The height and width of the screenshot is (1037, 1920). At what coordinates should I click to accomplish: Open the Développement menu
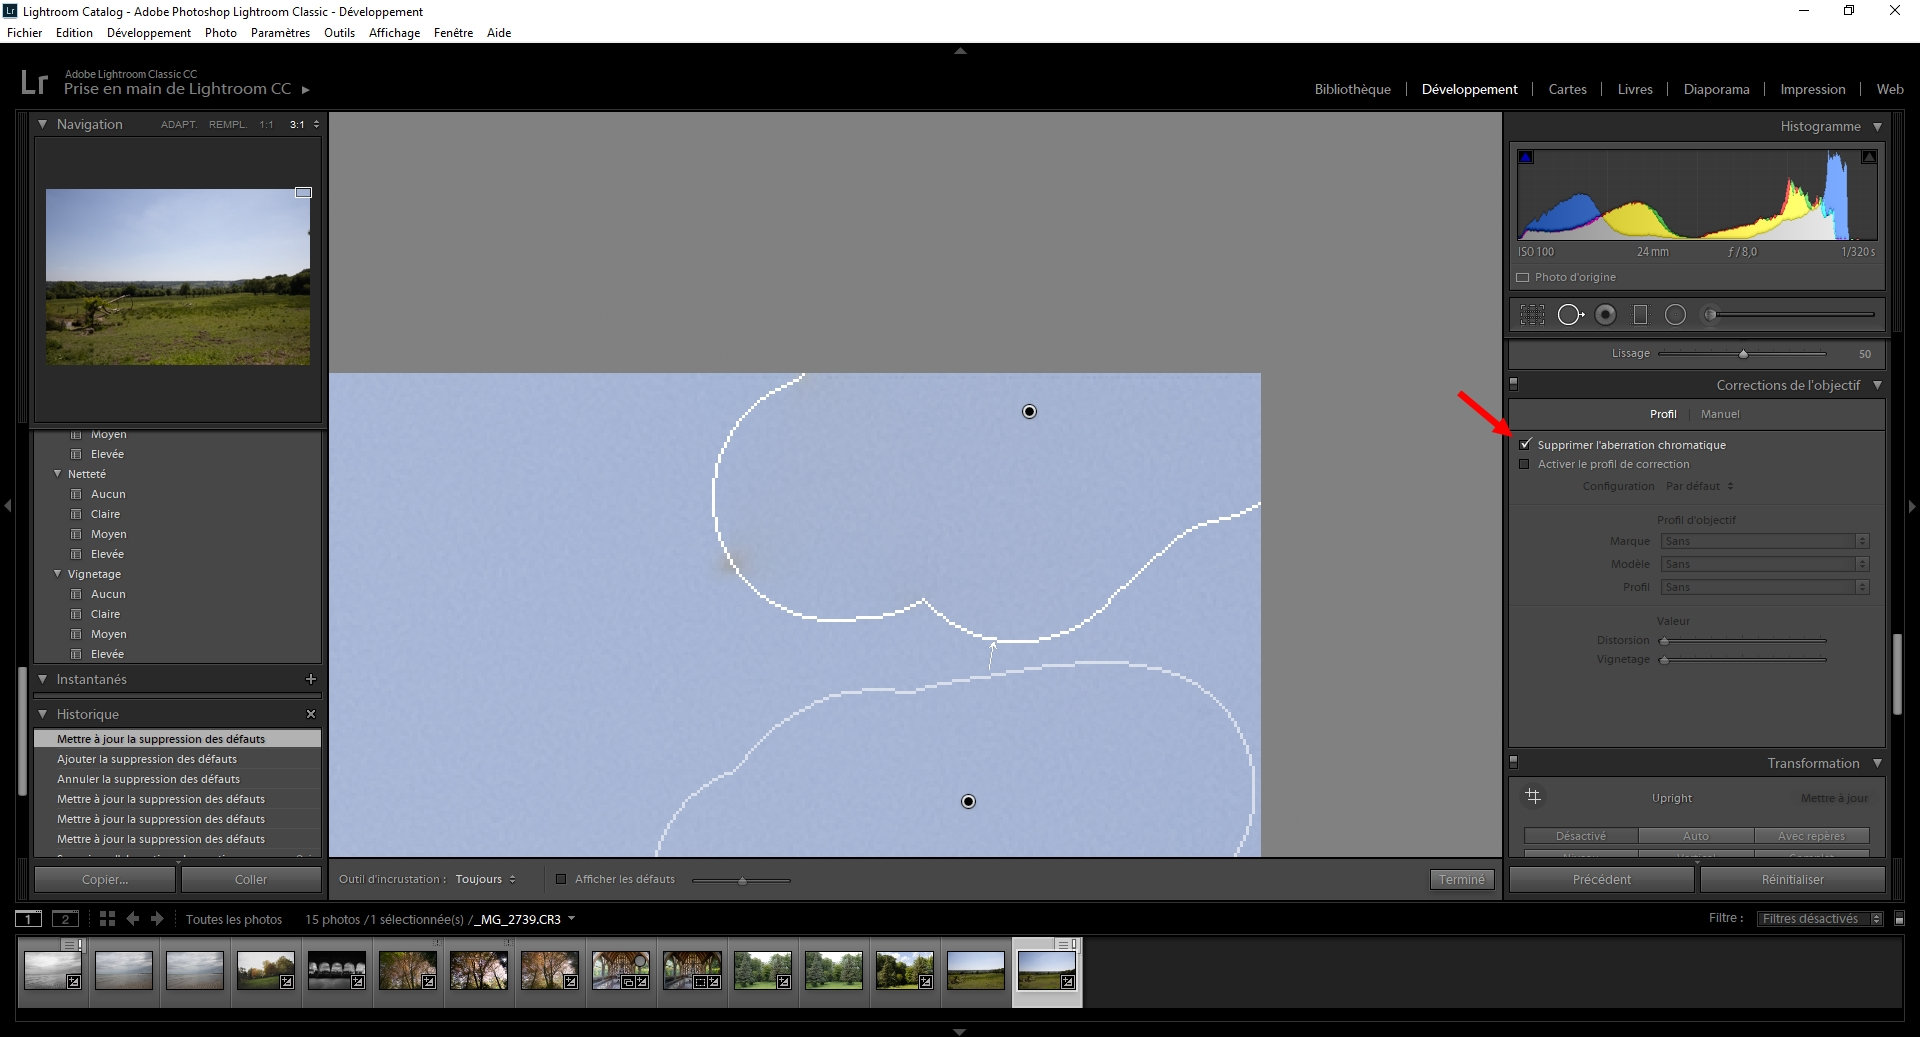click(148, 33)
